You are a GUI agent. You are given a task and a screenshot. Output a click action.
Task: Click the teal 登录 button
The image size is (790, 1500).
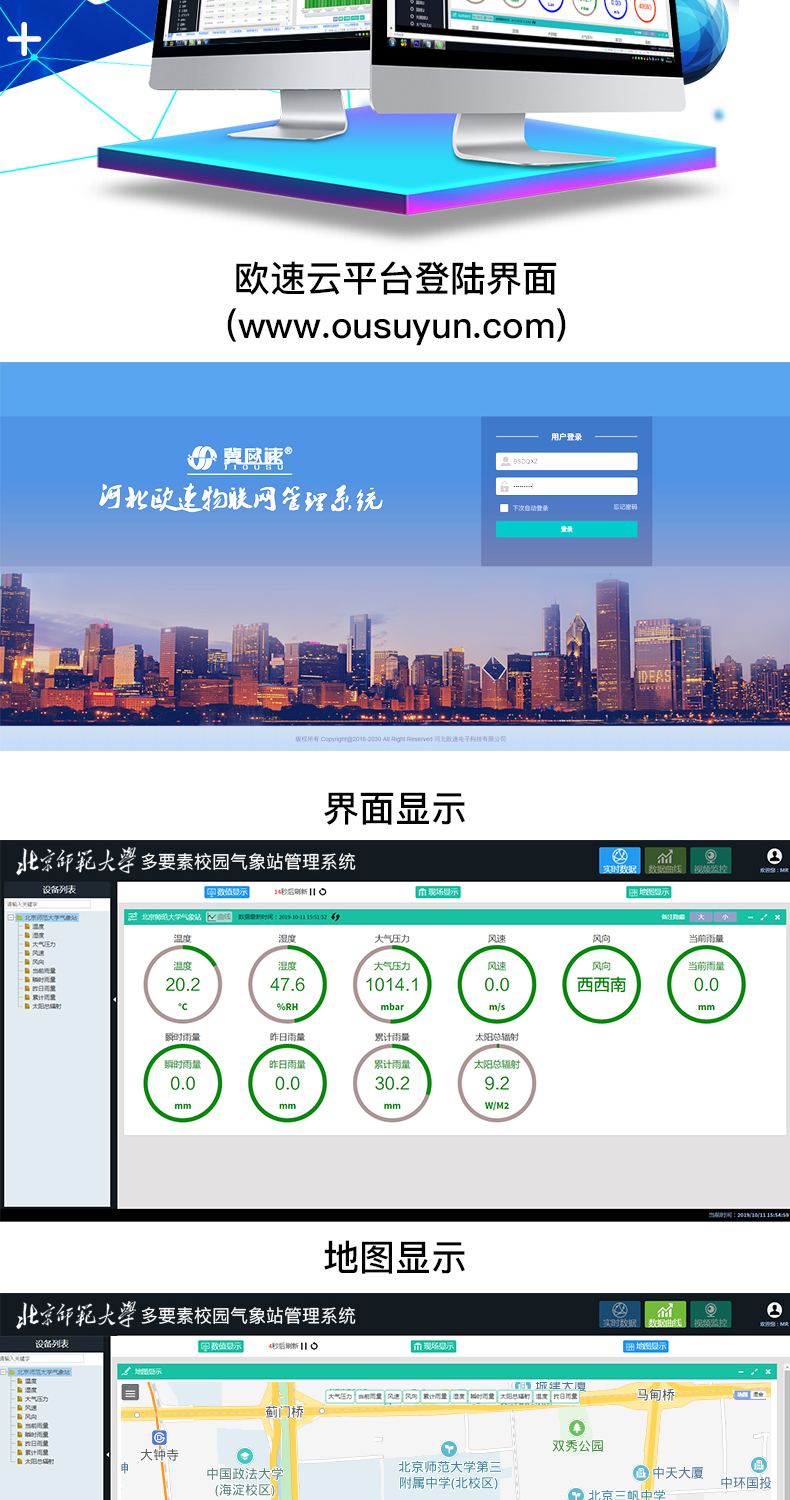click(566, 529)
